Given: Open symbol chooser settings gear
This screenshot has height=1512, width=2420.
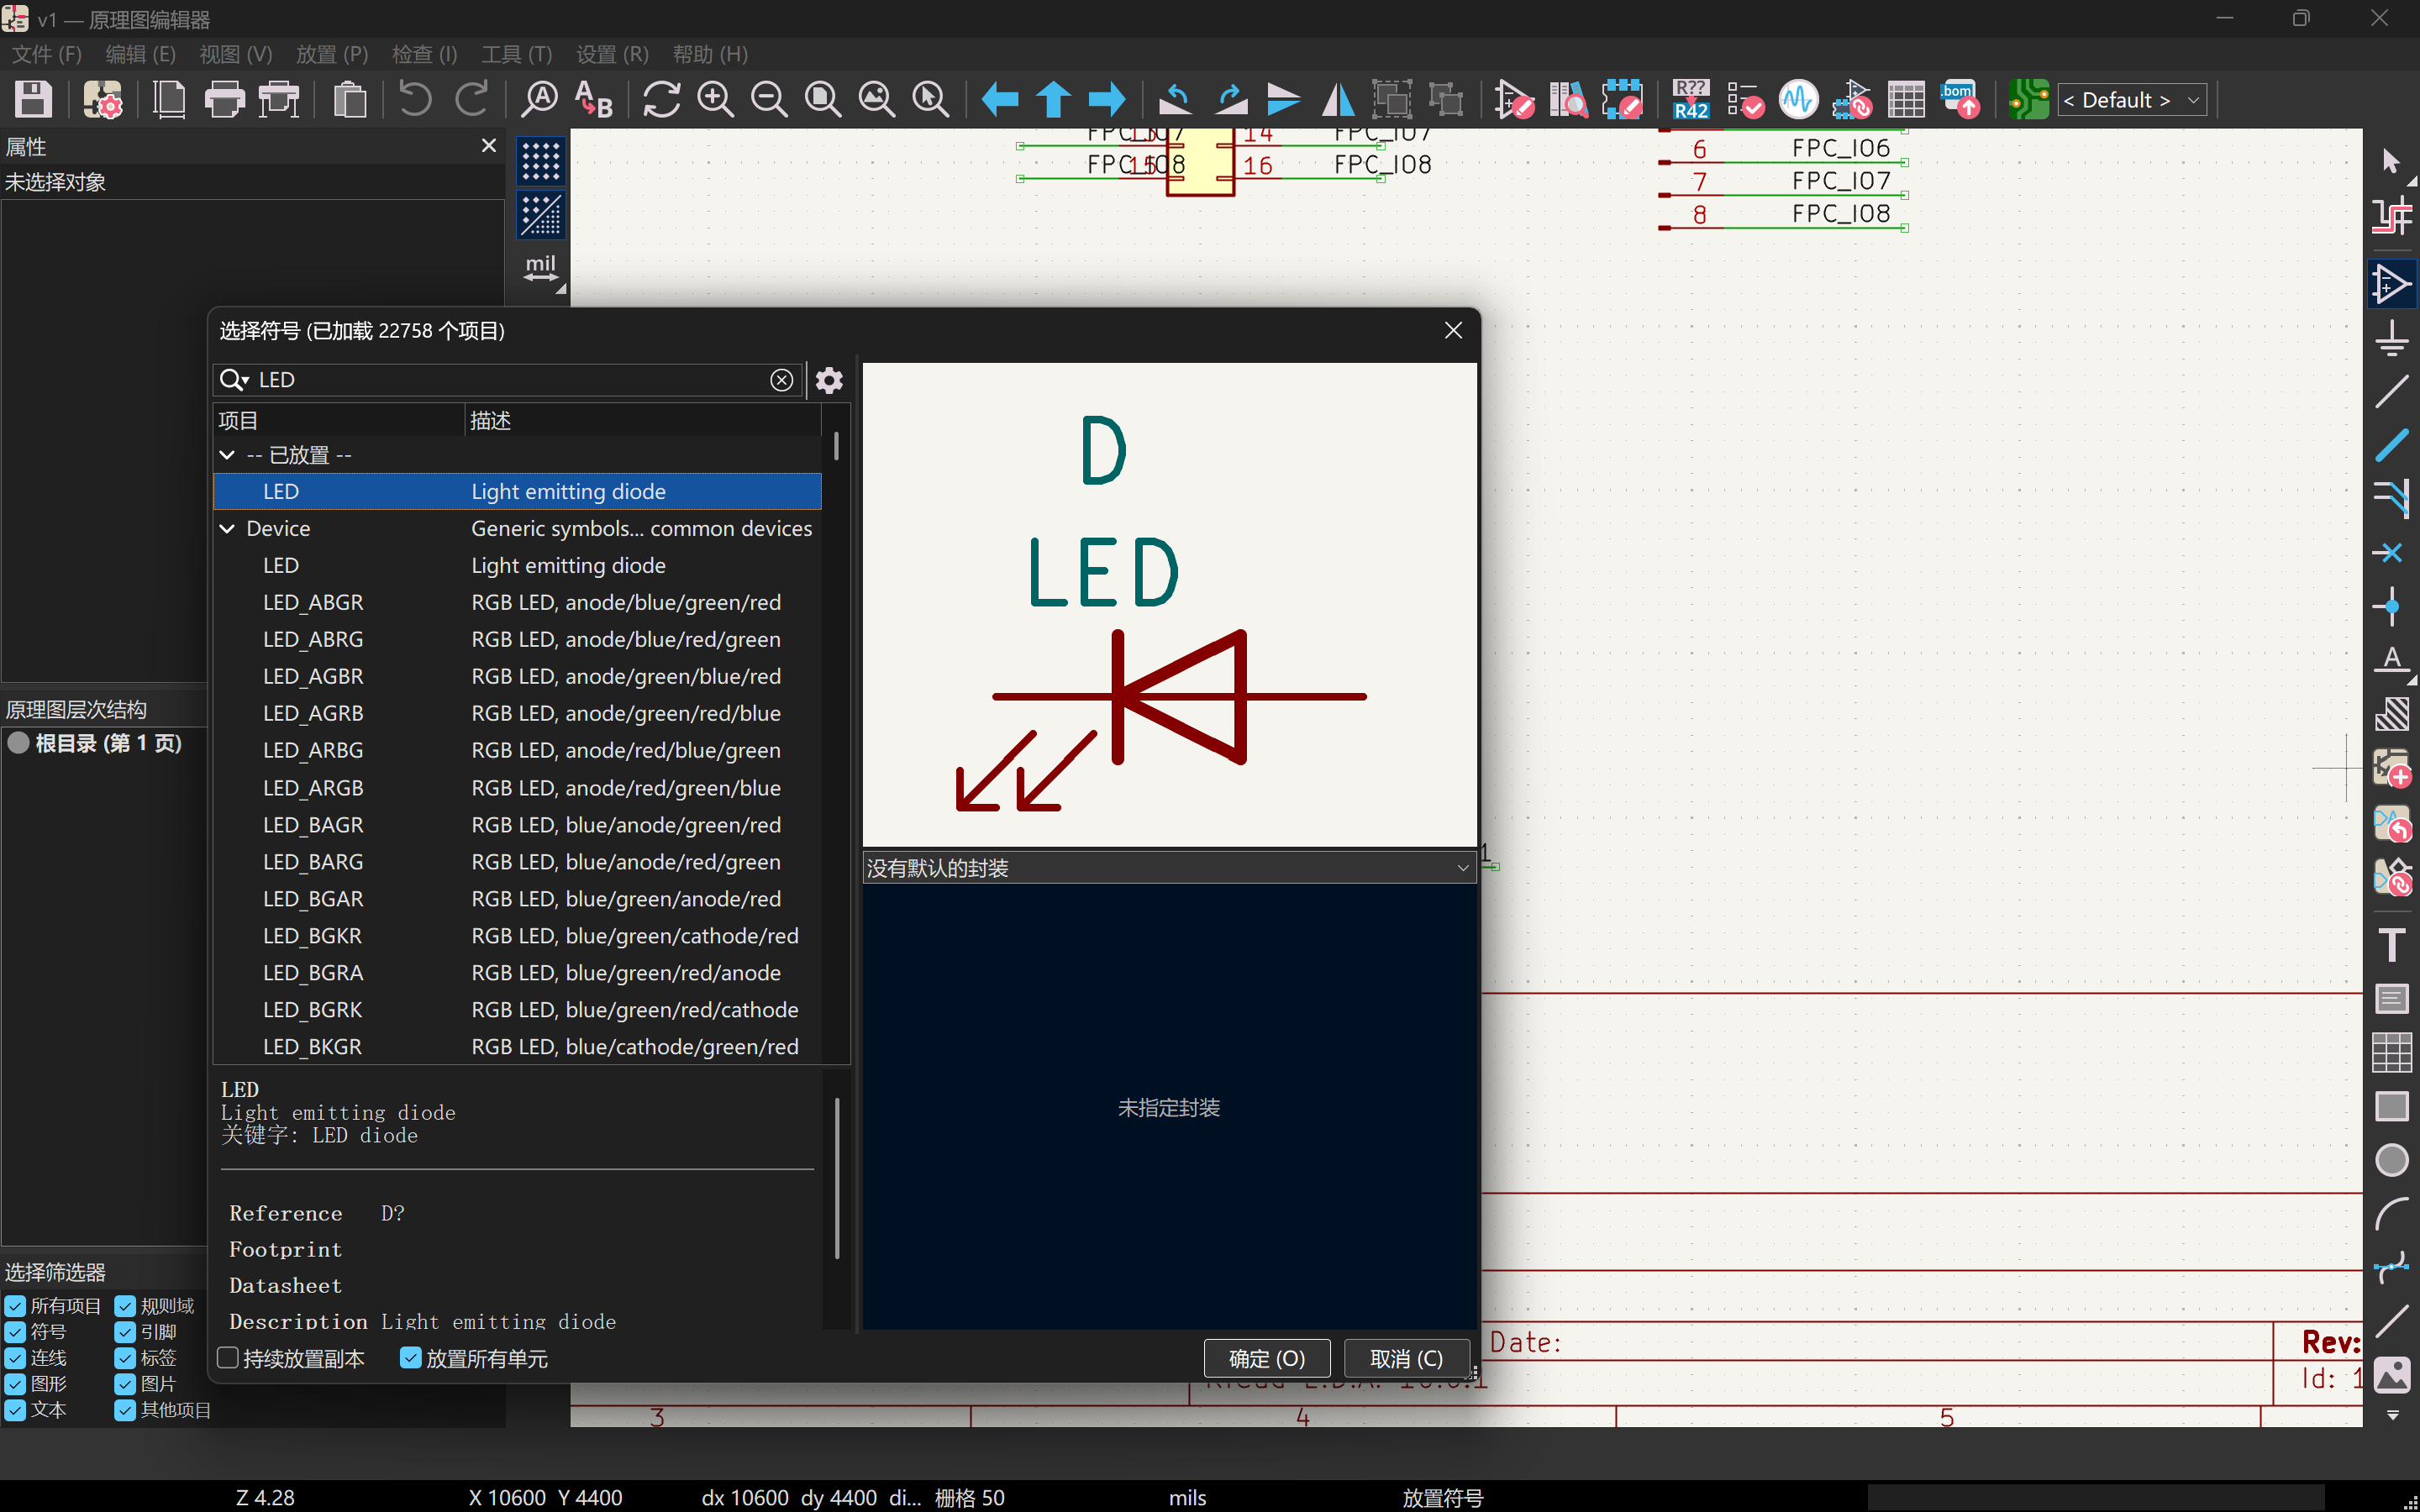Looking at the screenshot, I should tap(829, 380).
